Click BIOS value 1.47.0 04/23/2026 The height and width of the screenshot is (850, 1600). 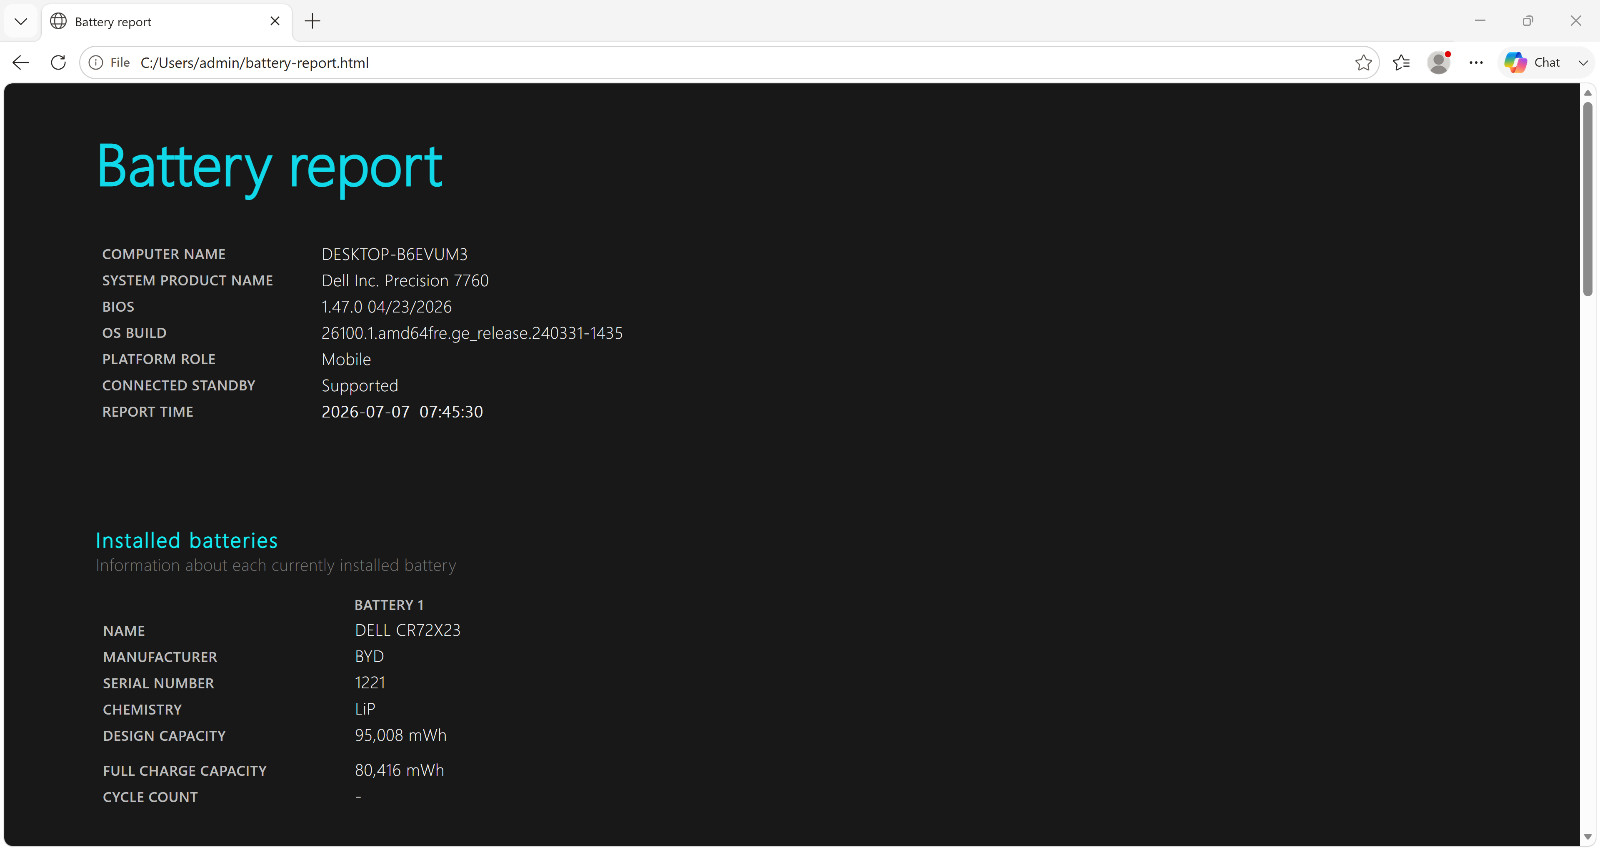point(387,307)
